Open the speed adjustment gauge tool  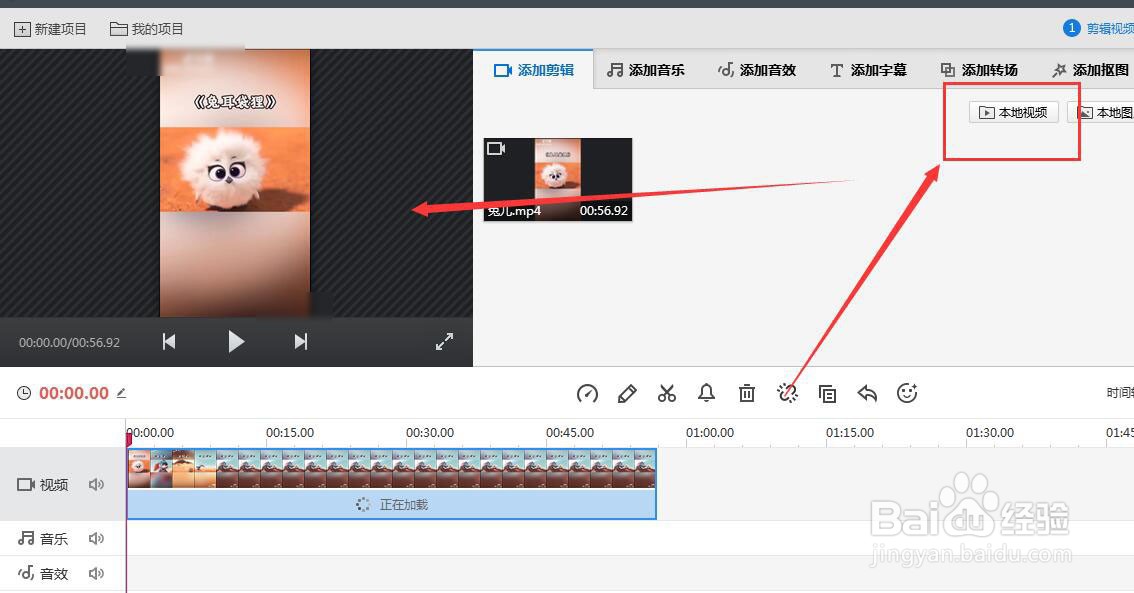[x=587, y=393]
